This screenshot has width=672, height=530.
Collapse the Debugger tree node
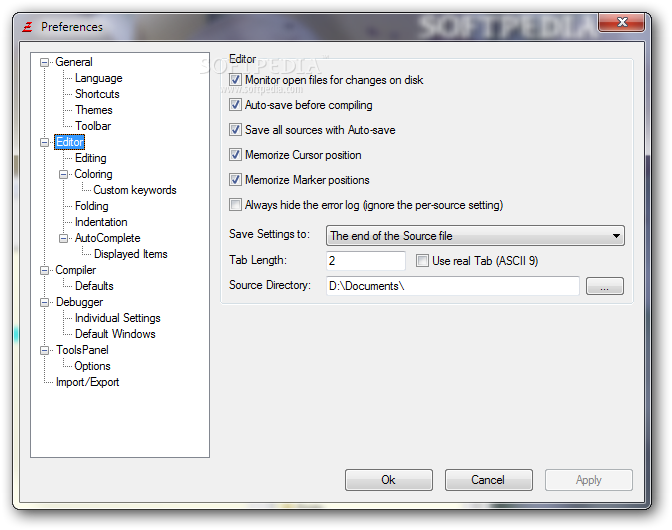pos(44,302)
